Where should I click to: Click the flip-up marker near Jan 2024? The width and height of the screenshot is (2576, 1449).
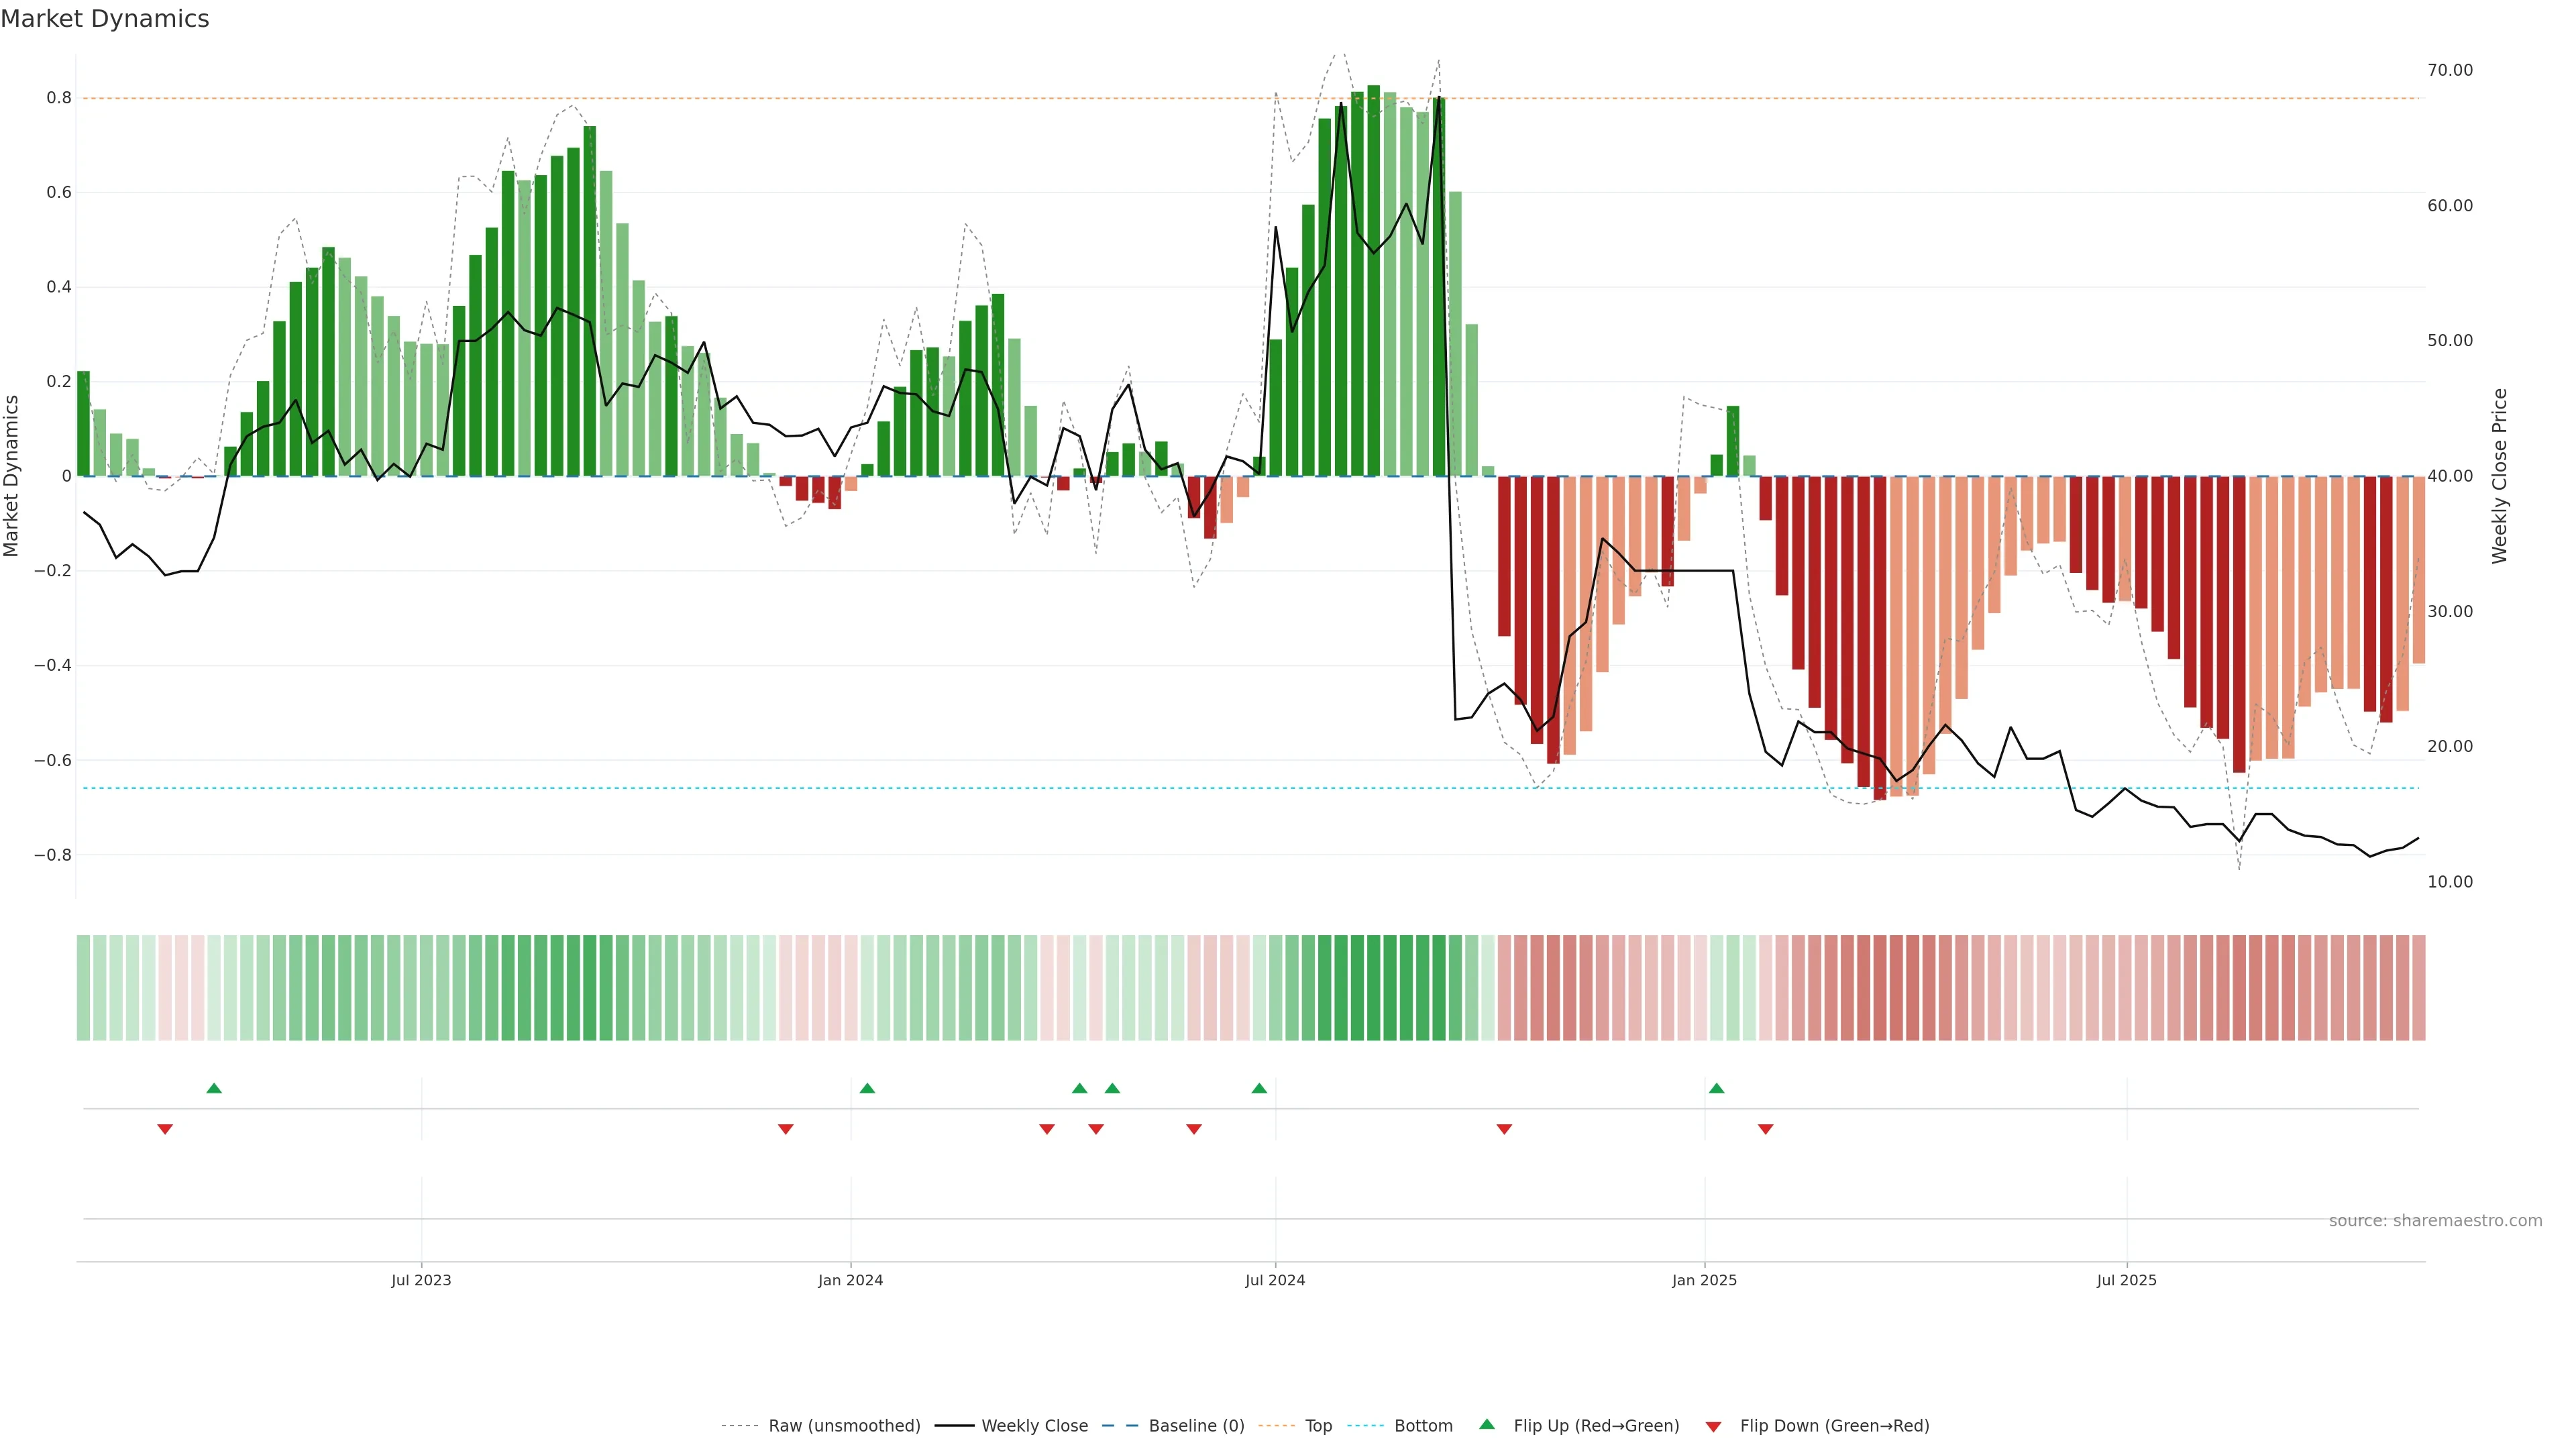point(867,1088)
